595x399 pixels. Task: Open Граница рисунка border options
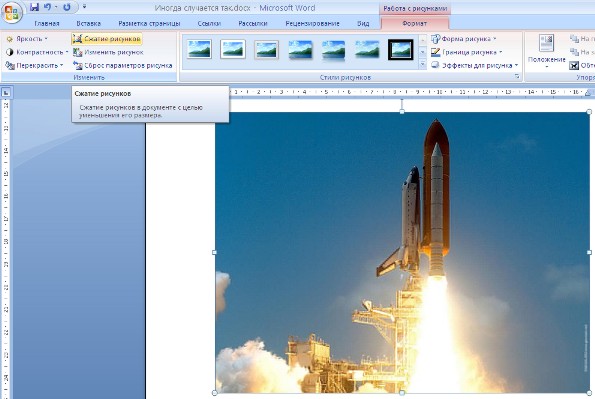pyautogui.click(x=467, y=52)
